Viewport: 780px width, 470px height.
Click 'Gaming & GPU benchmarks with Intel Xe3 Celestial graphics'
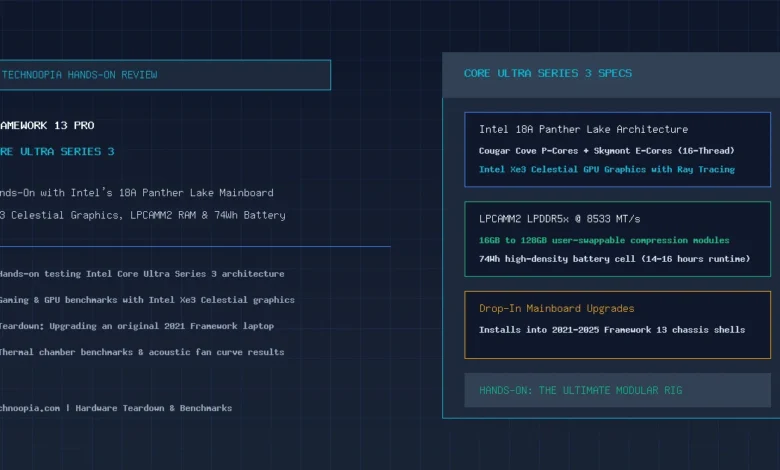click(x=147, y=300)
